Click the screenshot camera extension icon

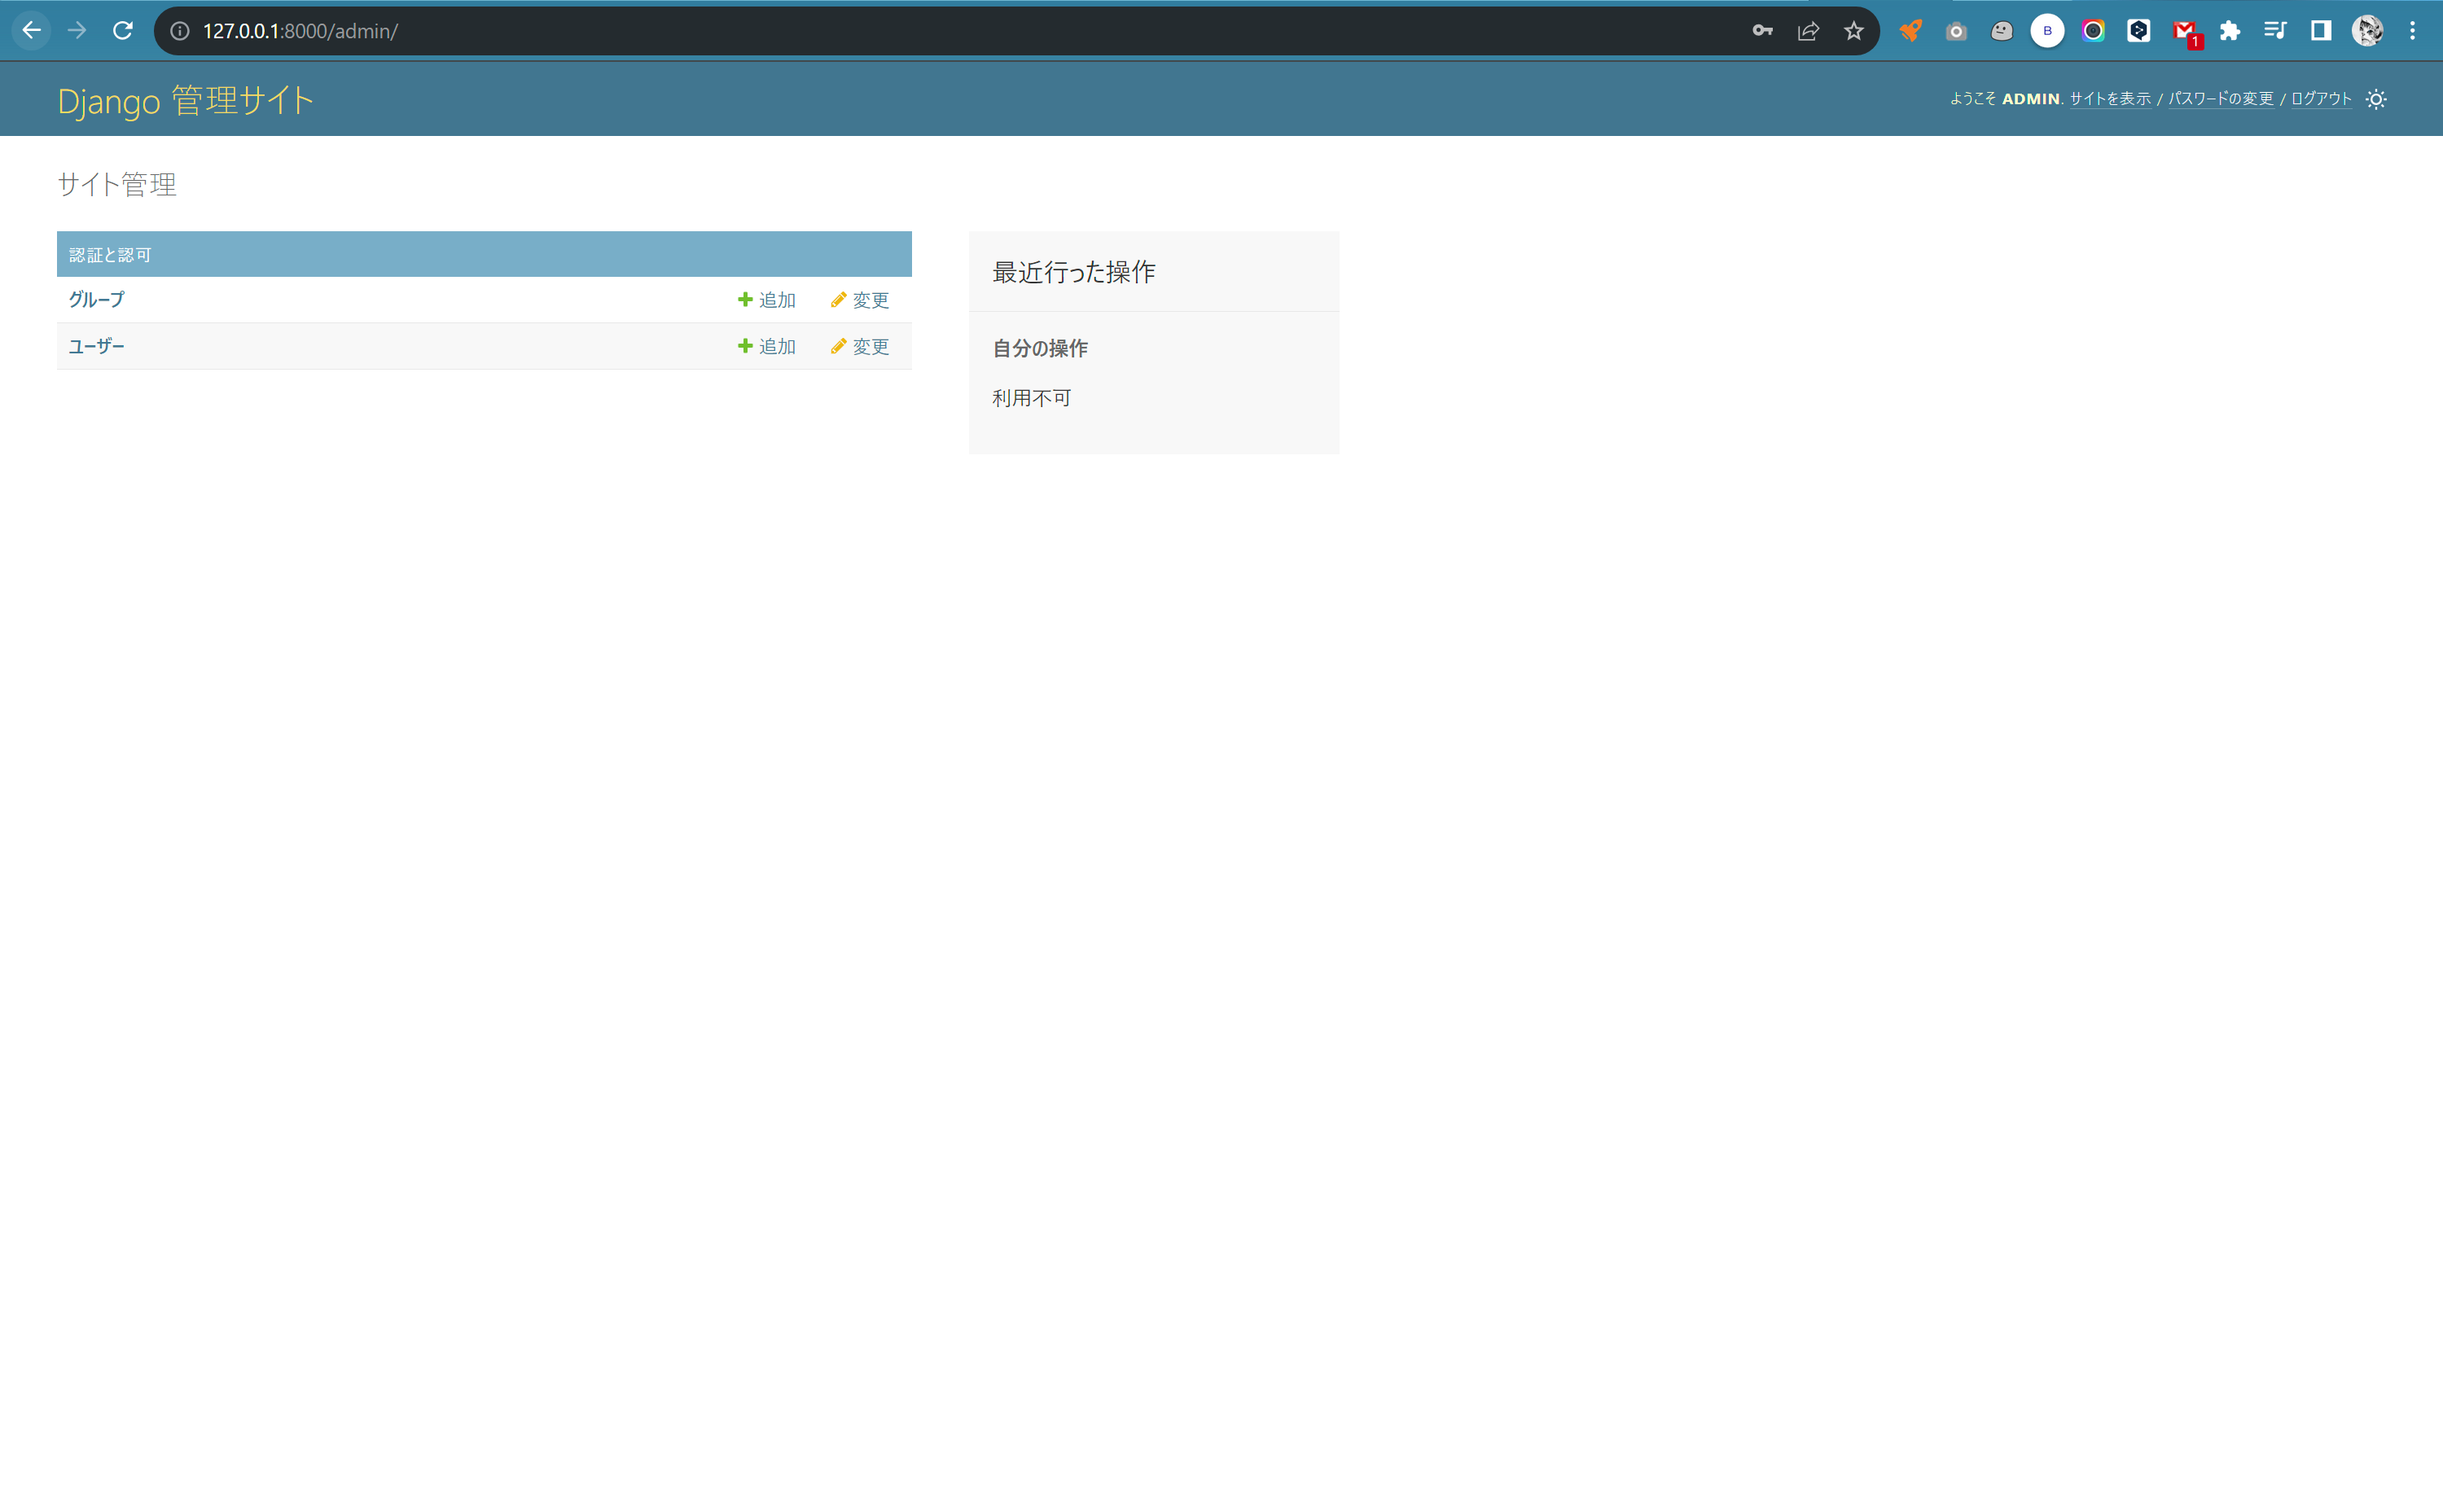tap(1956, 31)
